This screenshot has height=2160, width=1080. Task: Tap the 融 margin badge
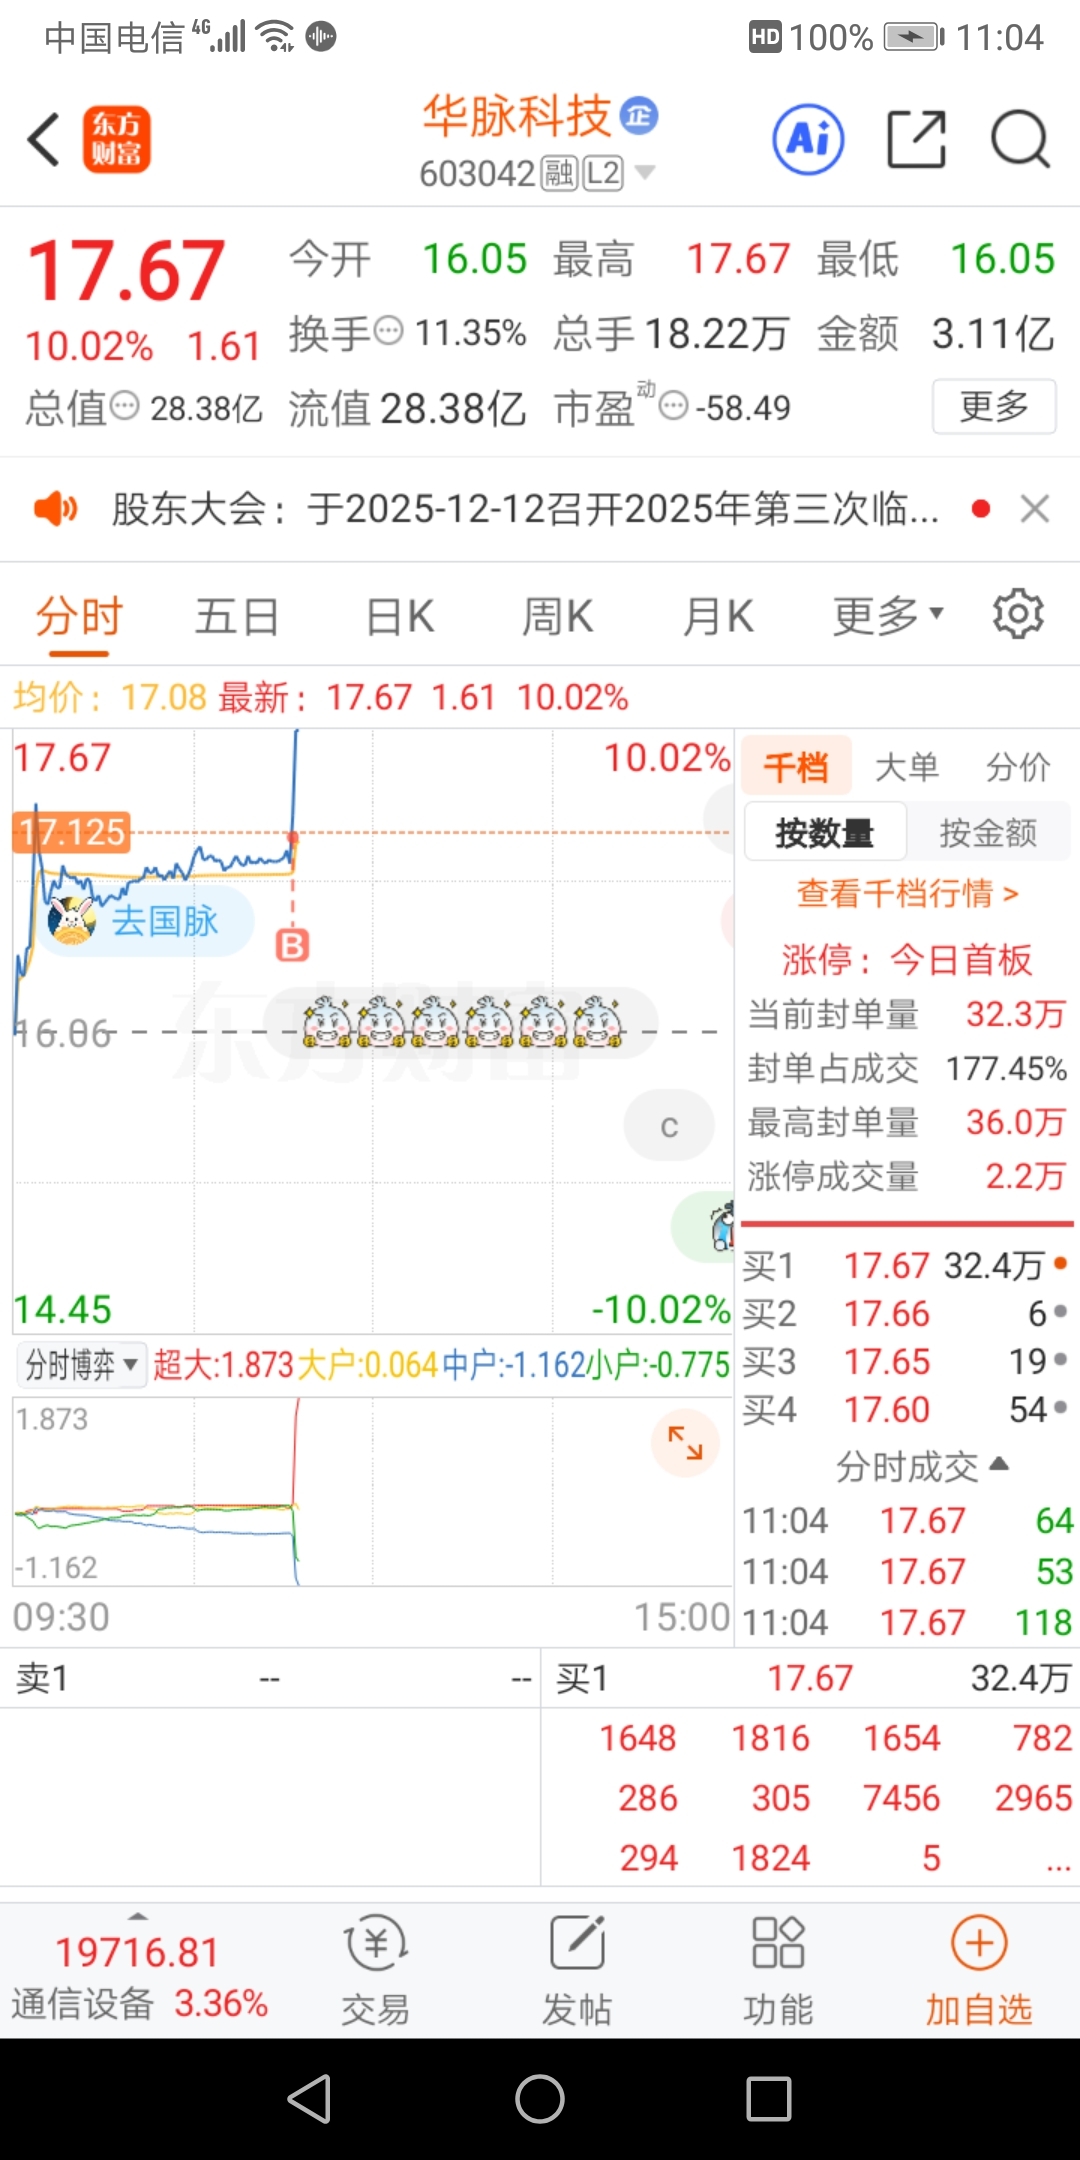(559, 173)
